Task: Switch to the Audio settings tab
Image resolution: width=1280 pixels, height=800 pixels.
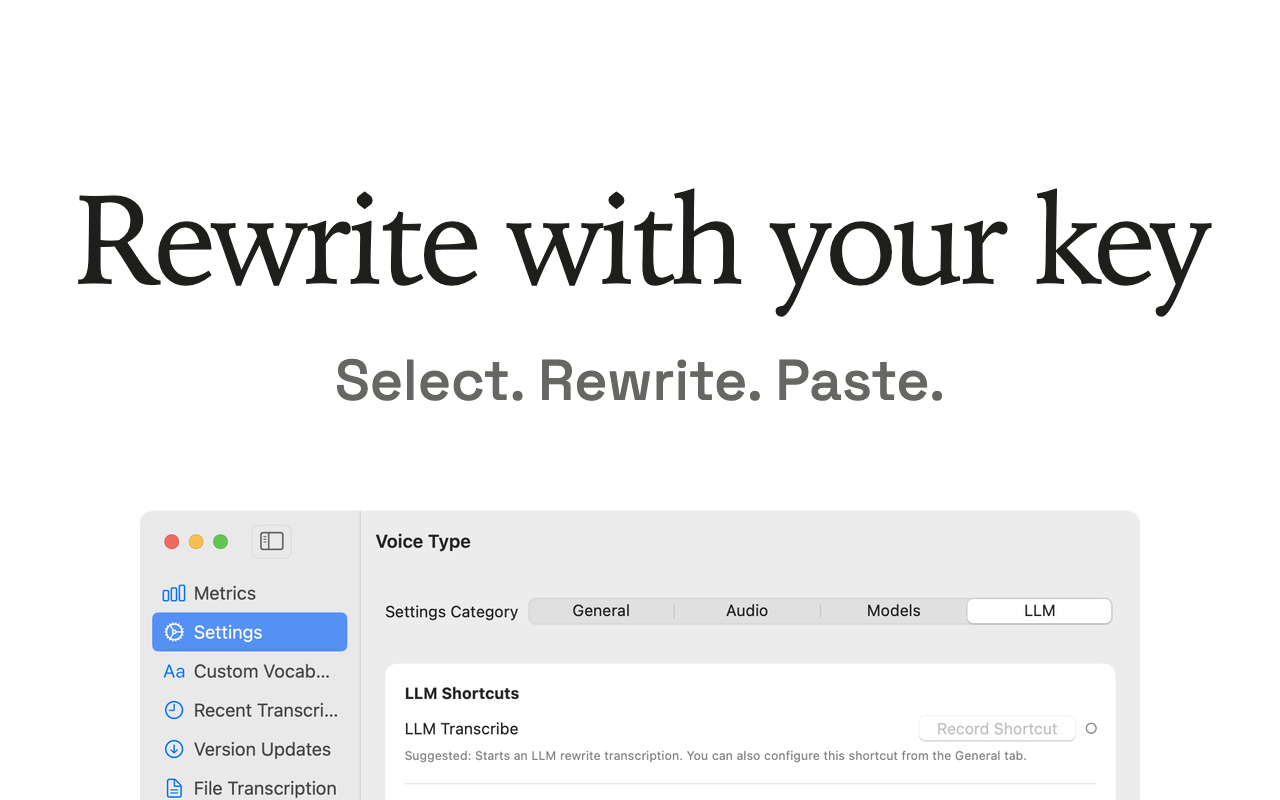Action: click(x=747, y=611)
